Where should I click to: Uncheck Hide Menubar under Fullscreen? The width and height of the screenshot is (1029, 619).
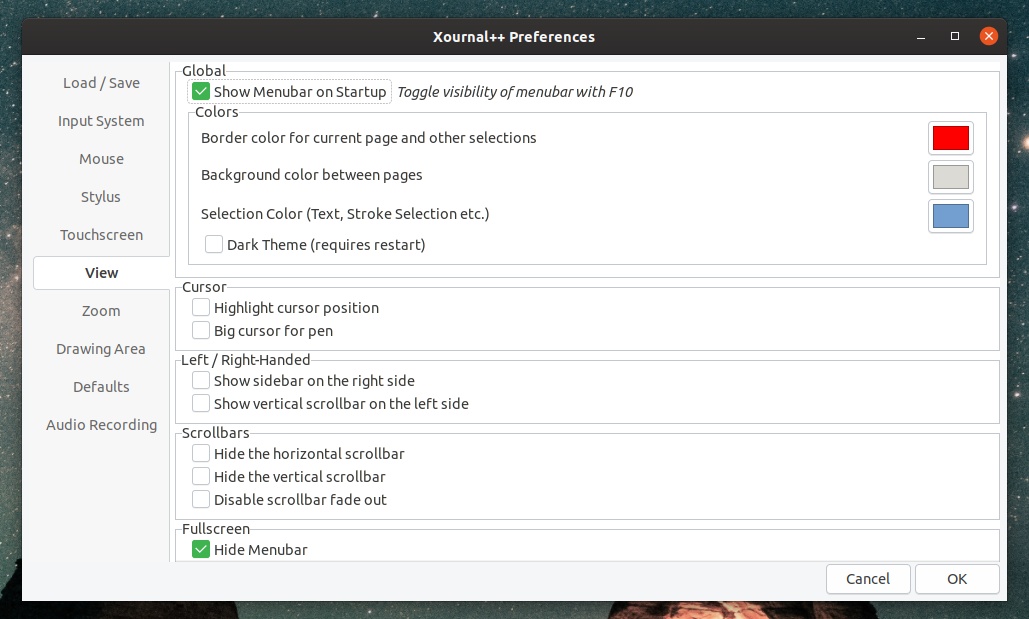[200, 549]
